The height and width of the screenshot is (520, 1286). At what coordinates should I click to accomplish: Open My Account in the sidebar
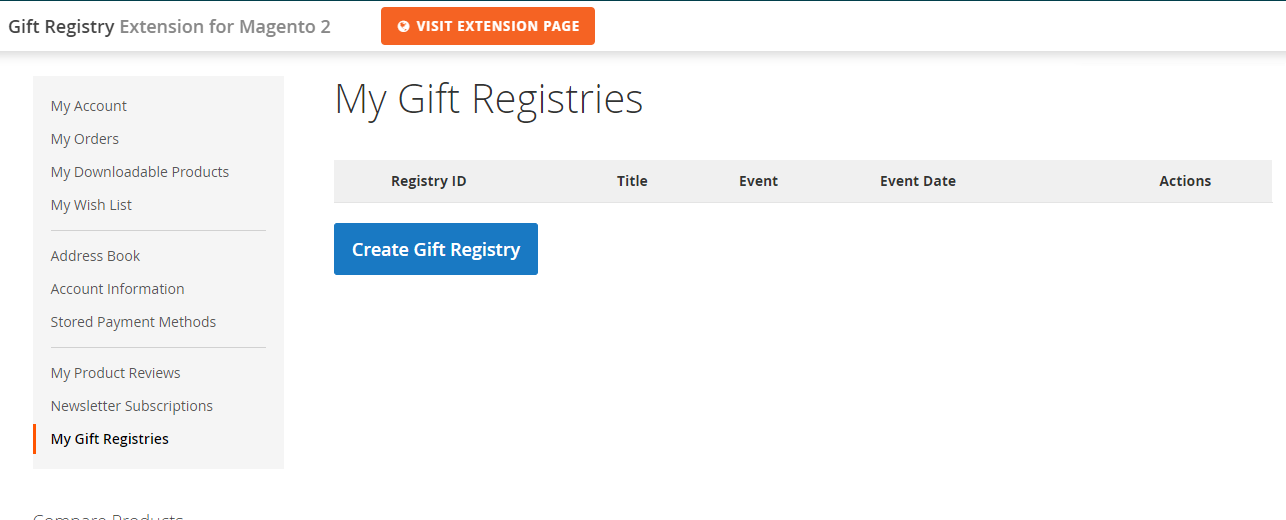89,106
